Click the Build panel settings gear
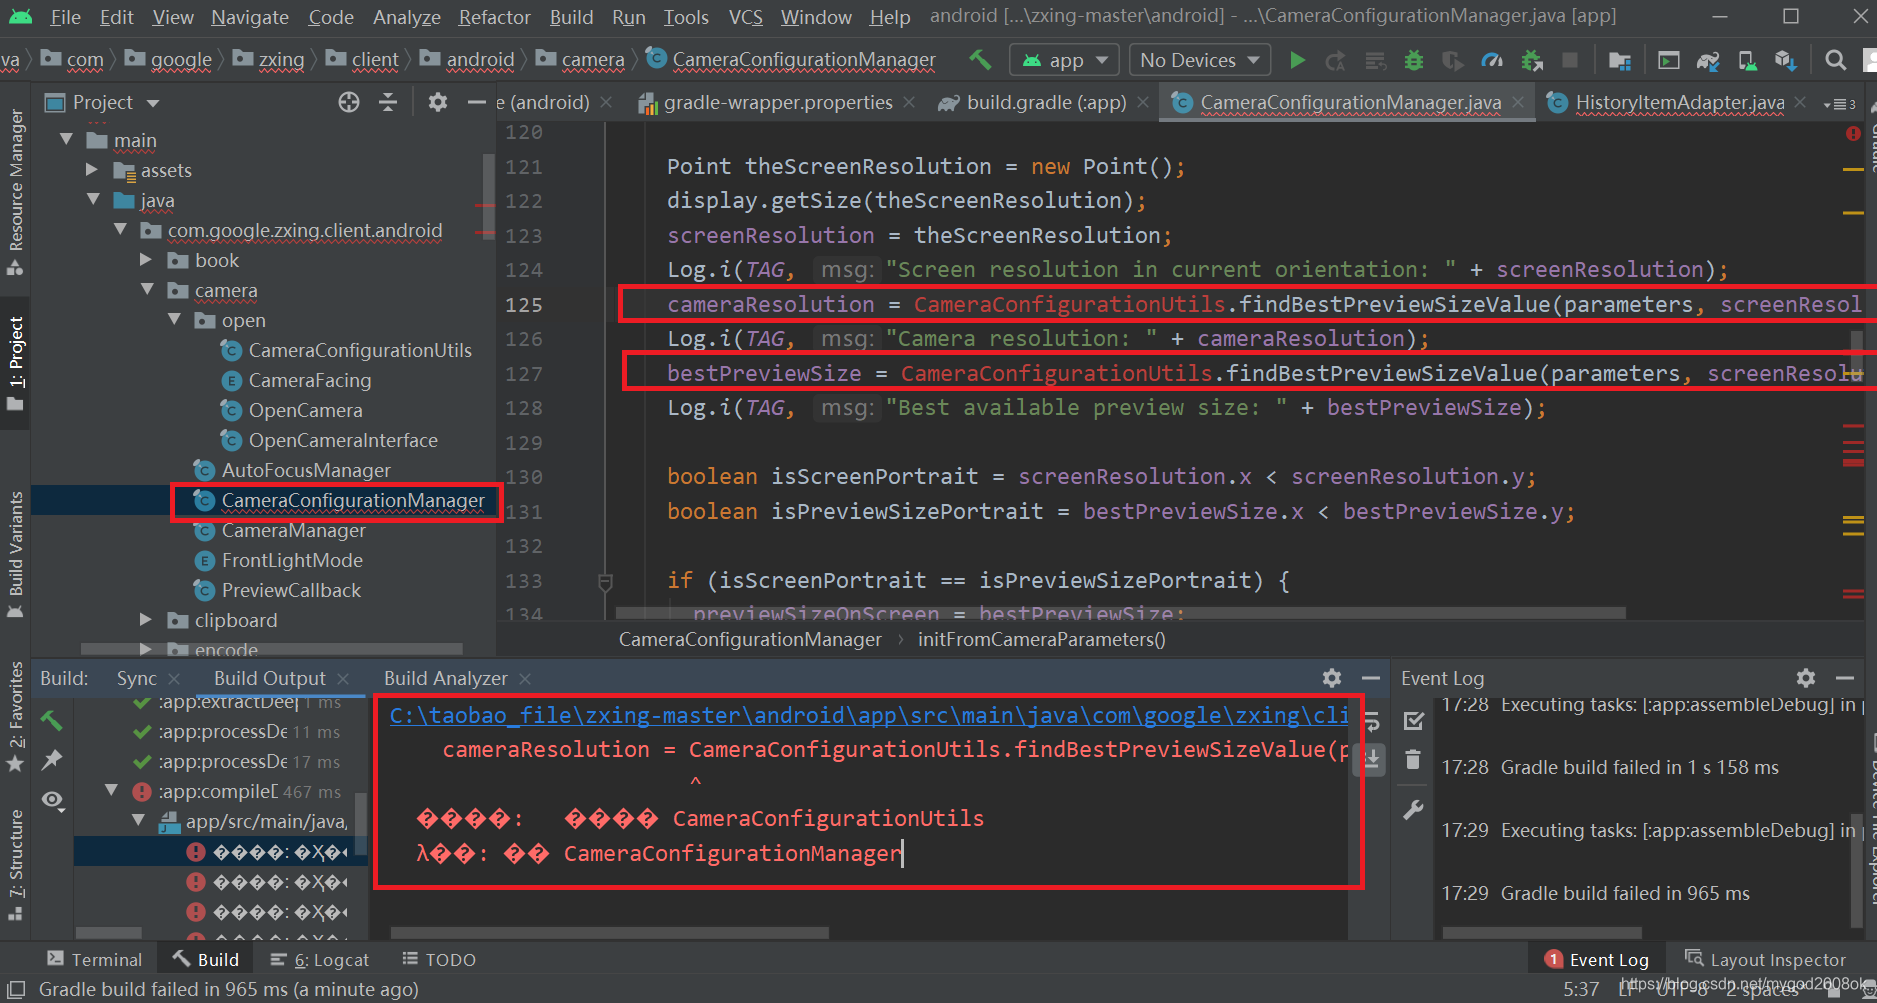The height and width of the screenshot is (1003, 1877). click(1332, 678)
